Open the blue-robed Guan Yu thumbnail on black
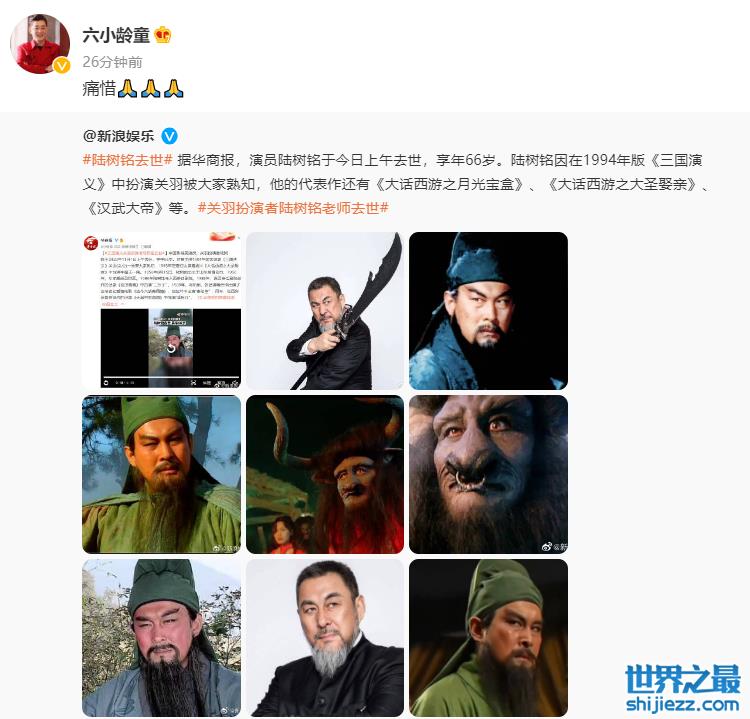Viewport: 750px width, 719px height. tap(488, 310)
